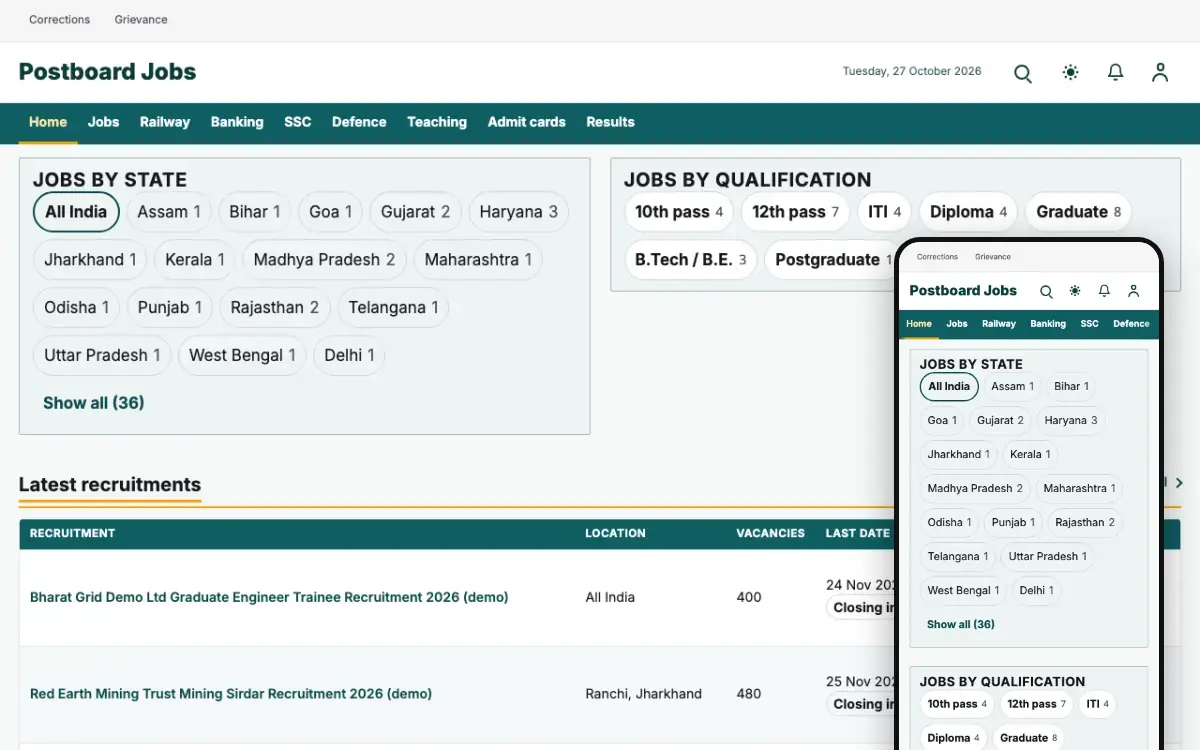Open search in the desktop header
The width and height of the screenshot is (1200, 750).
click(x=1023, y=73)
